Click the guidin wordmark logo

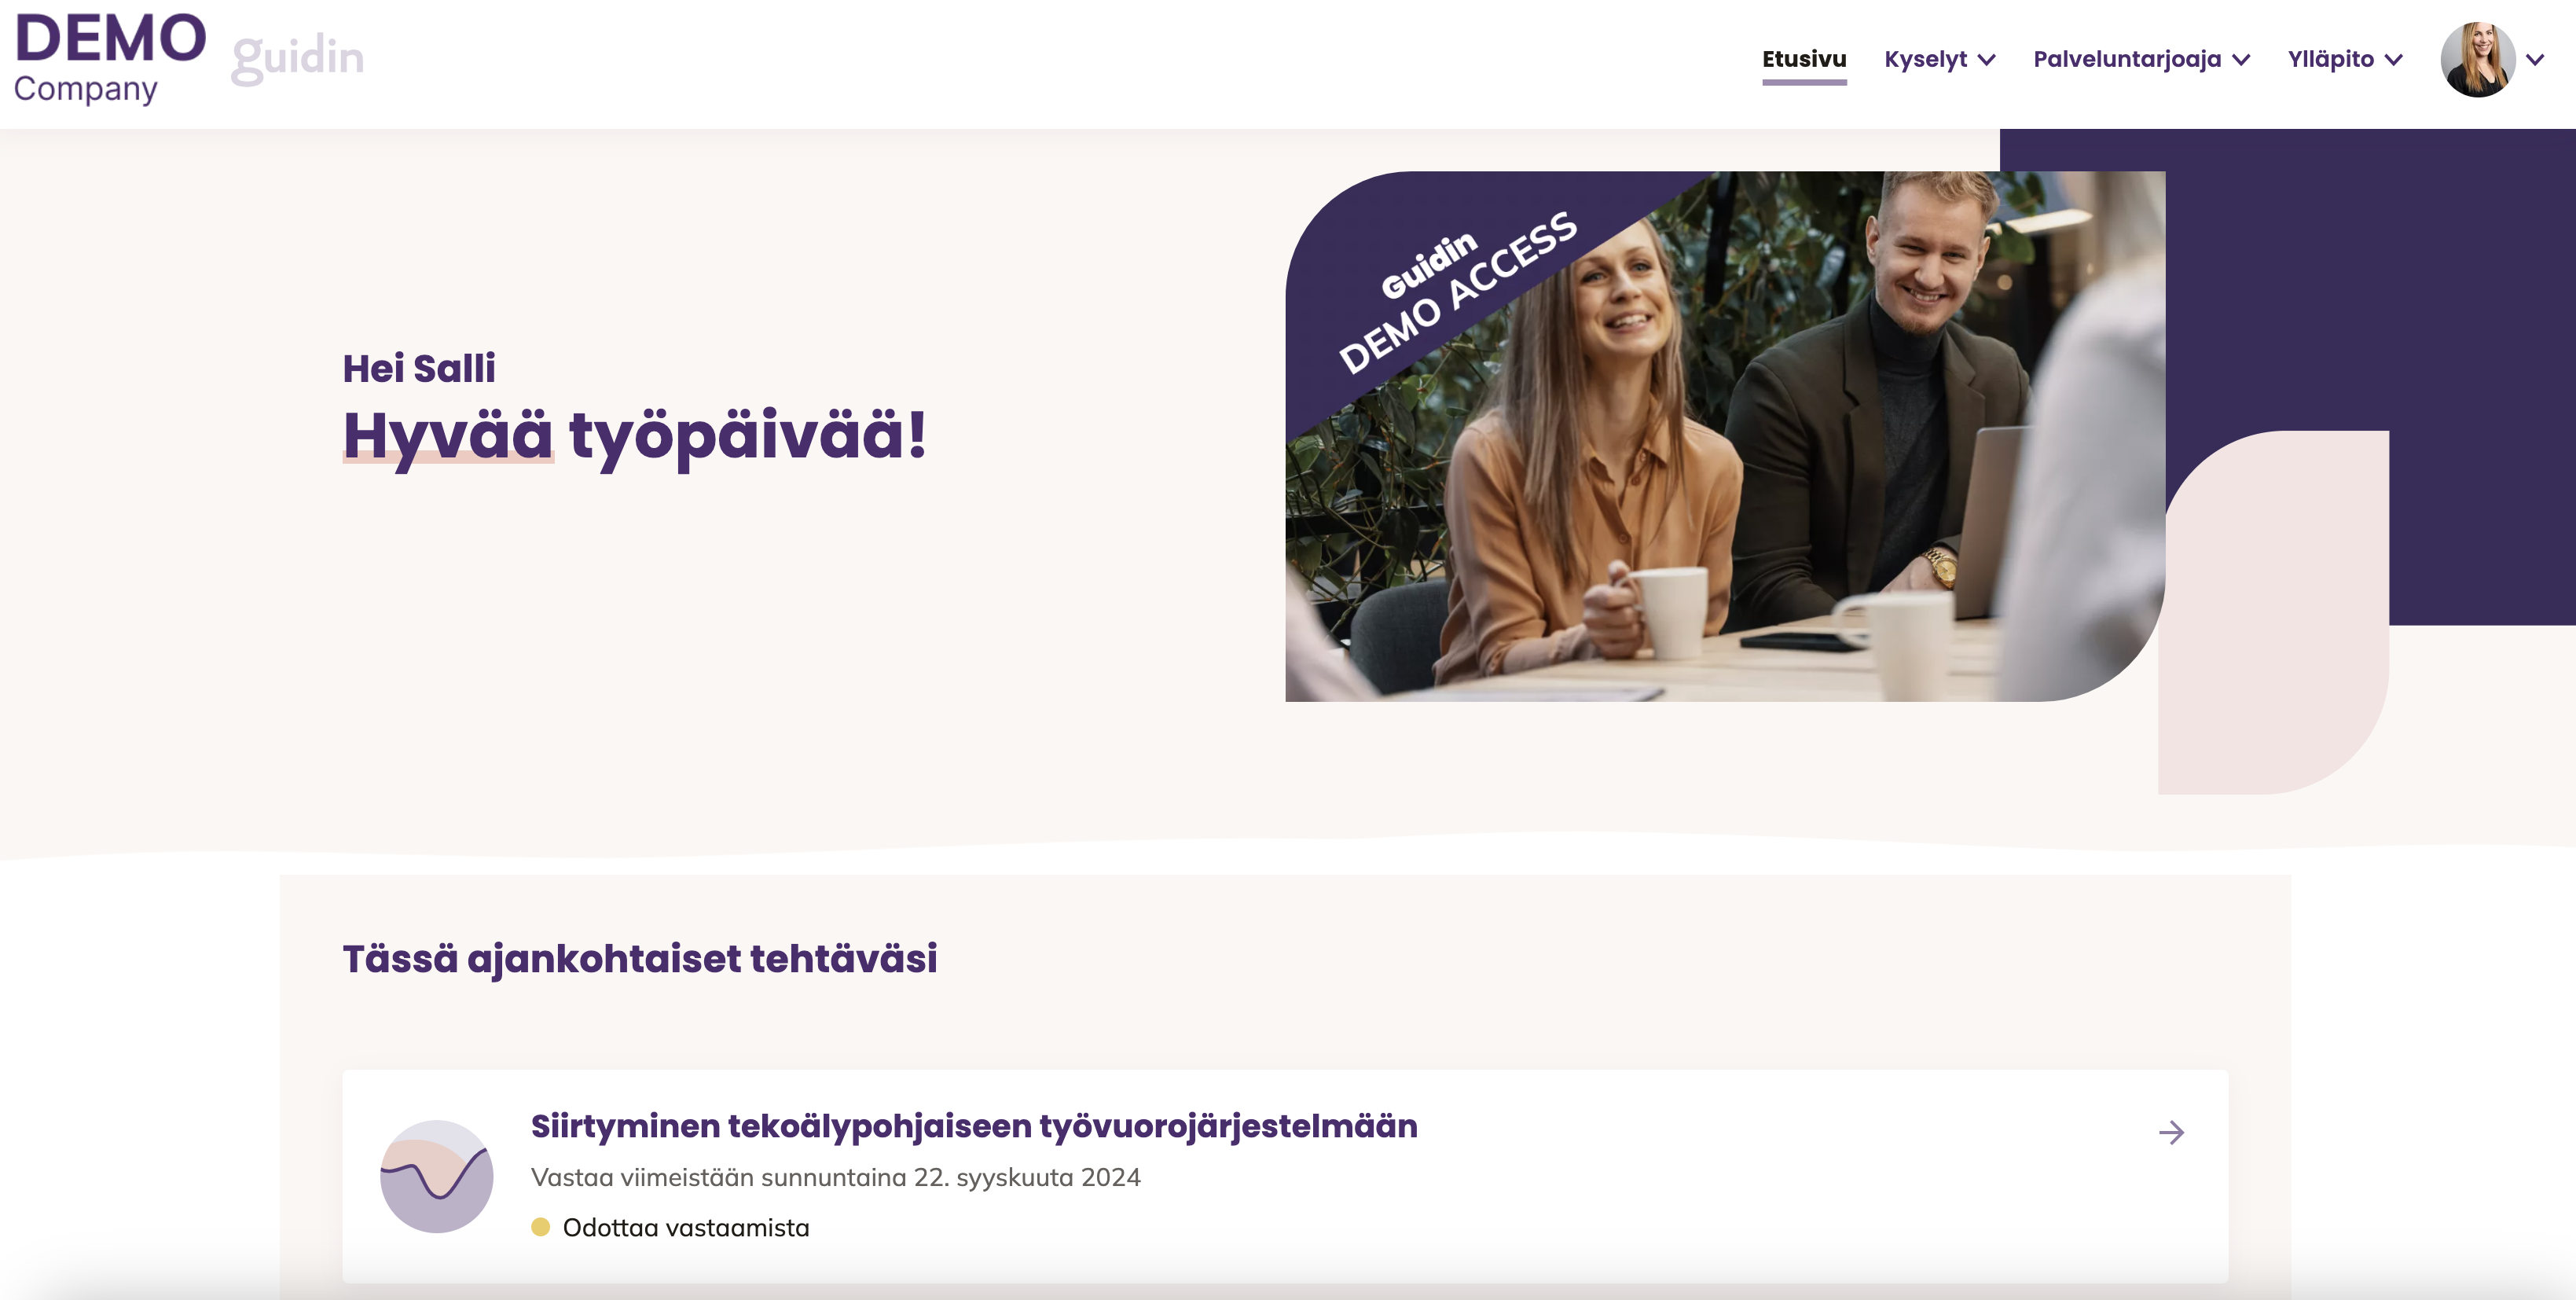(x=297, y=59)
